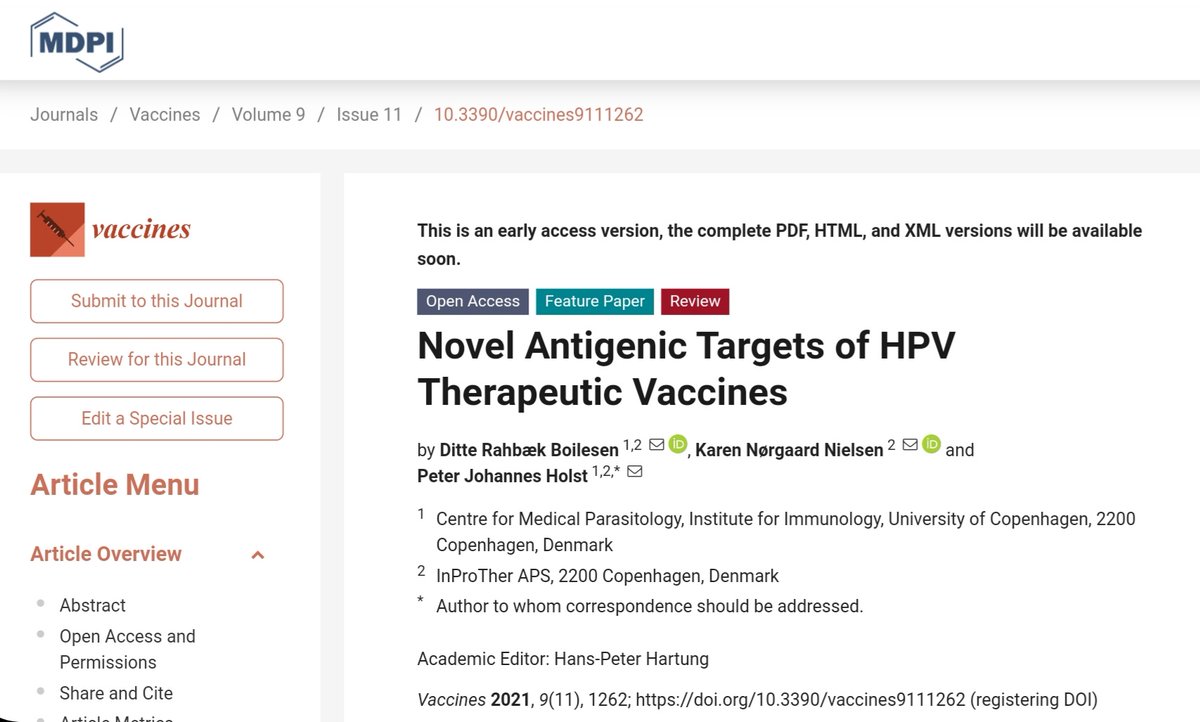Screen dimensions: 1200x722
Task: Email Peter Johannes Holst via envelope icon
Action: [634, 471]
